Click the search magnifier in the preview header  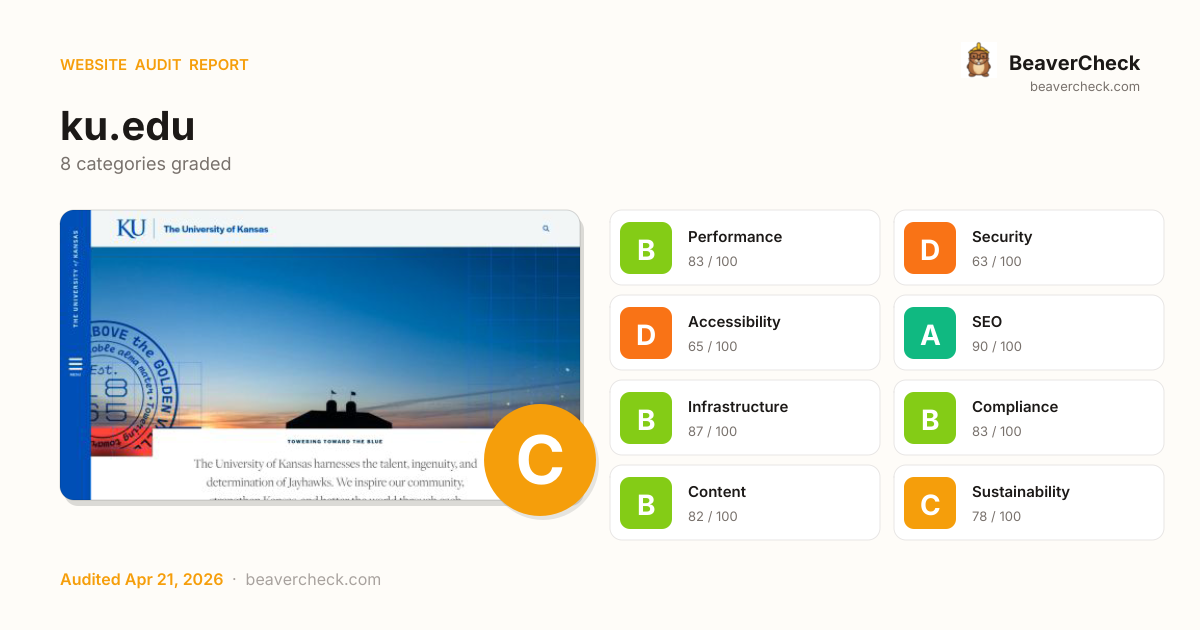point(546,229)
